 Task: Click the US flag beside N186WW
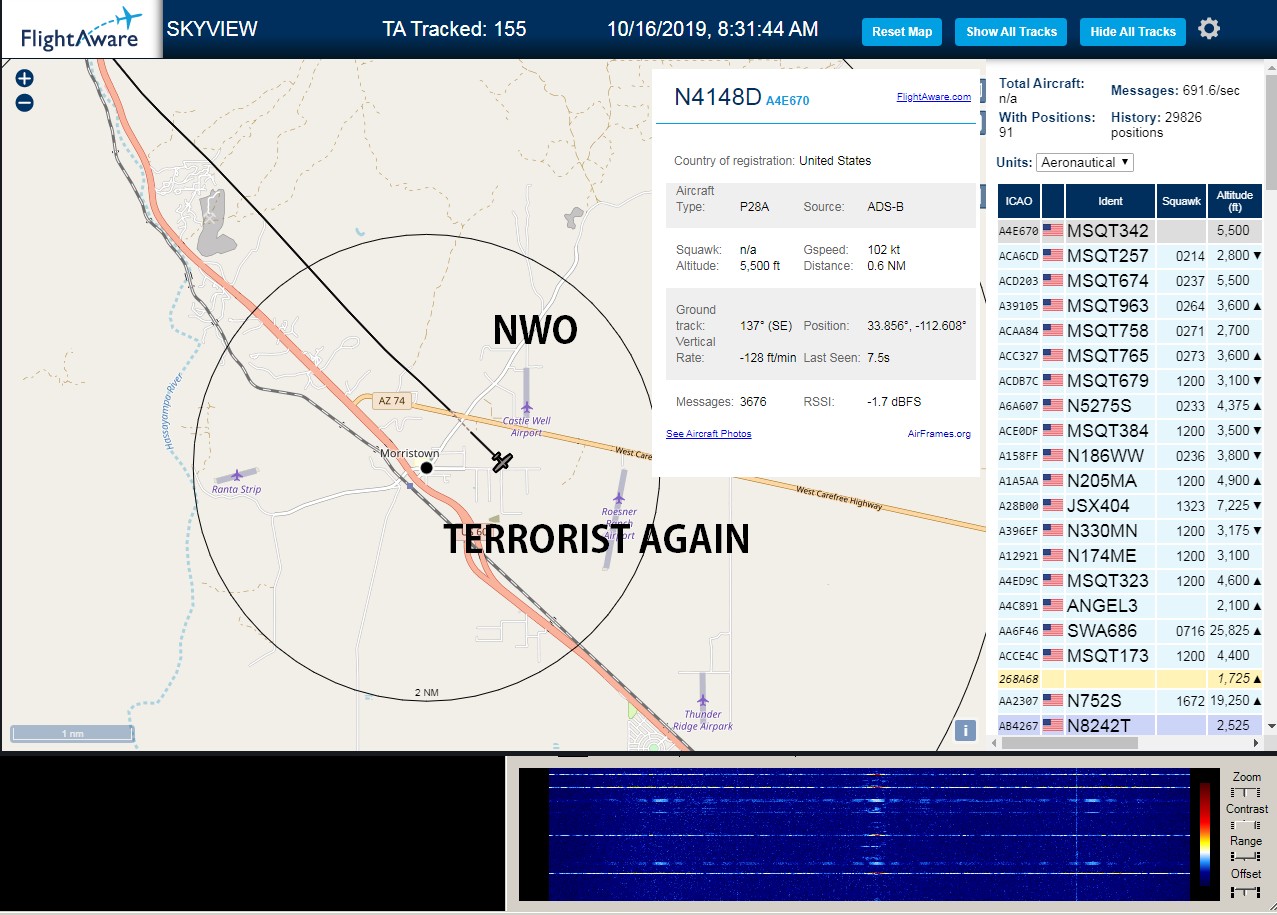click(x=1053, y=456)
